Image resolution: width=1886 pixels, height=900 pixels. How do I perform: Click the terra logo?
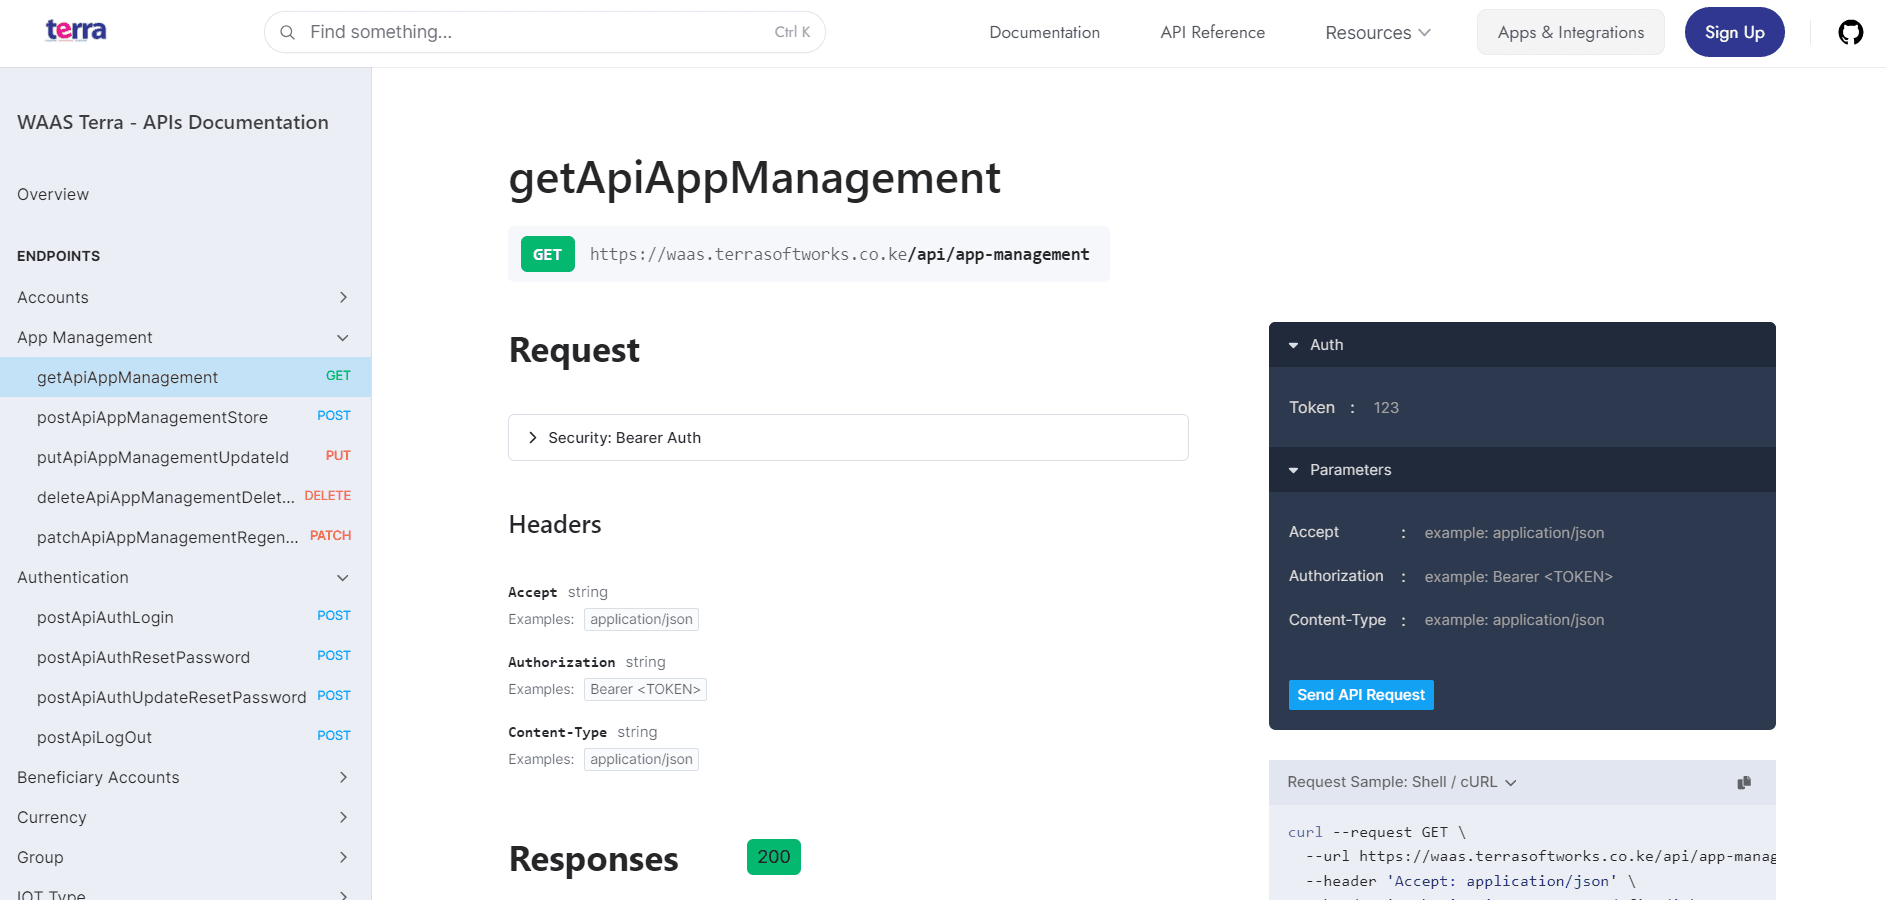pyautogui.click(x=76, y=31)
